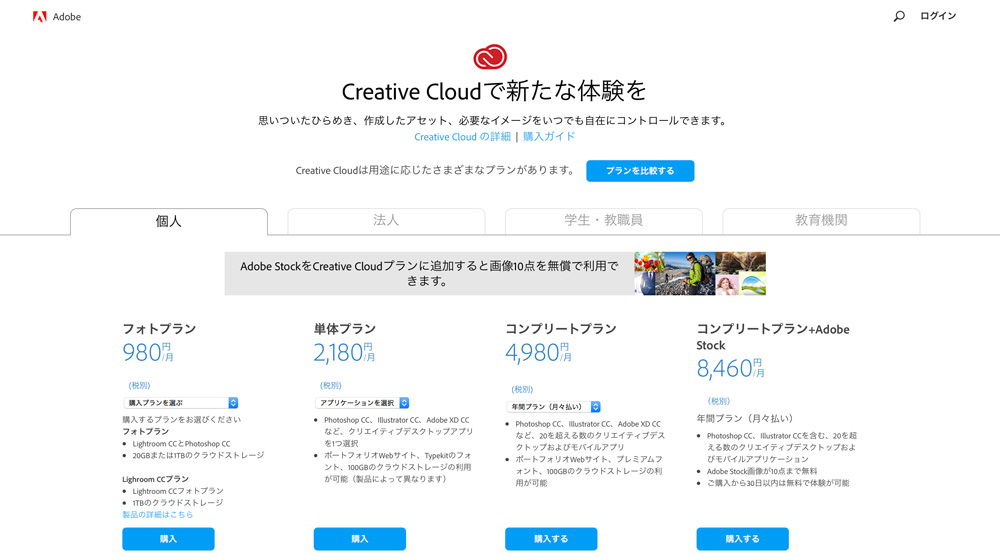
Task: Switch to the 教育機関 tab
Action: click(x=821, y=221)
